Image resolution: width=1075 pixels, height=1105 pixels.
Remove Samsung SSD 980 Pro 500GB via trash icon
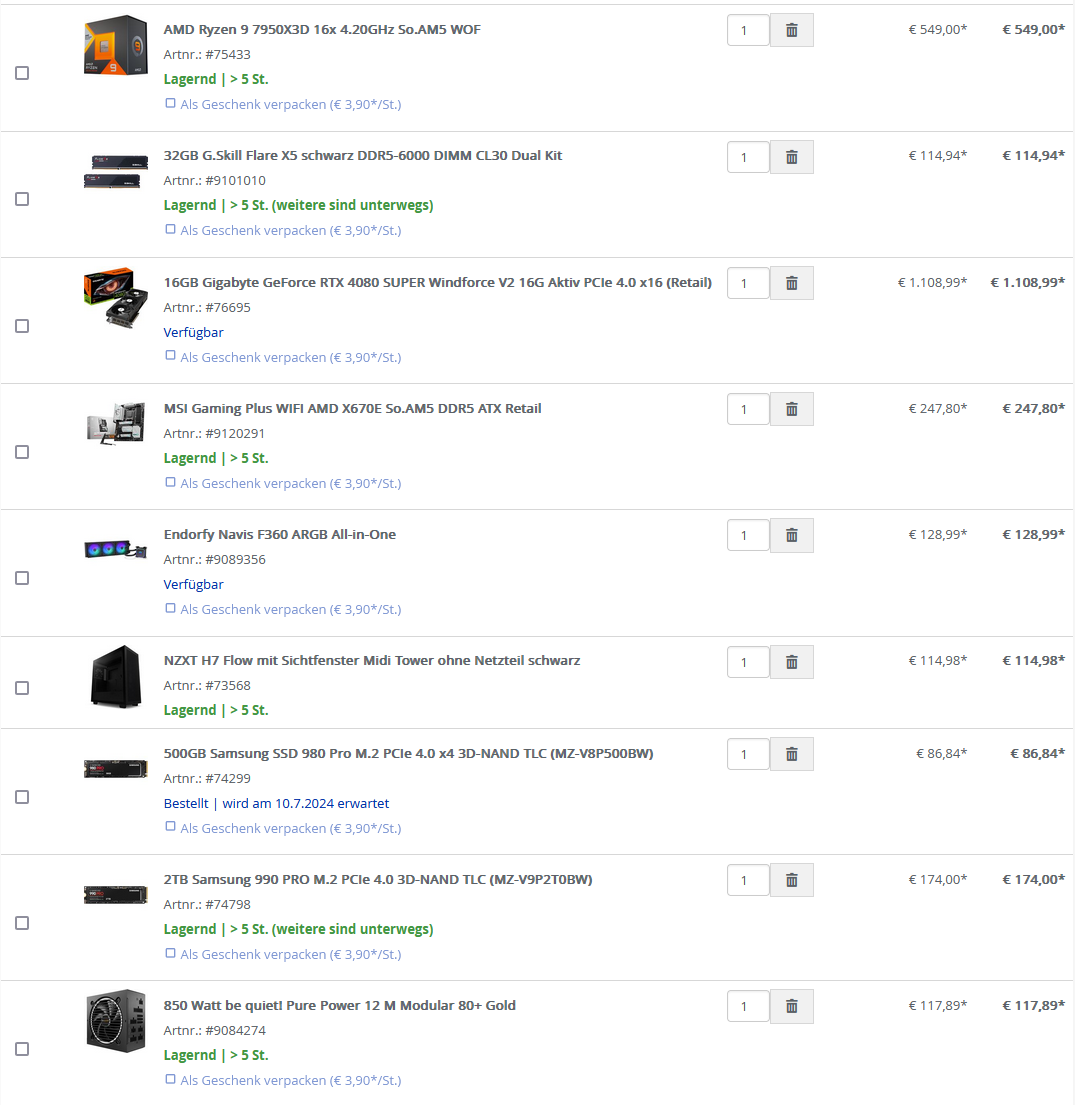(792, 754)
